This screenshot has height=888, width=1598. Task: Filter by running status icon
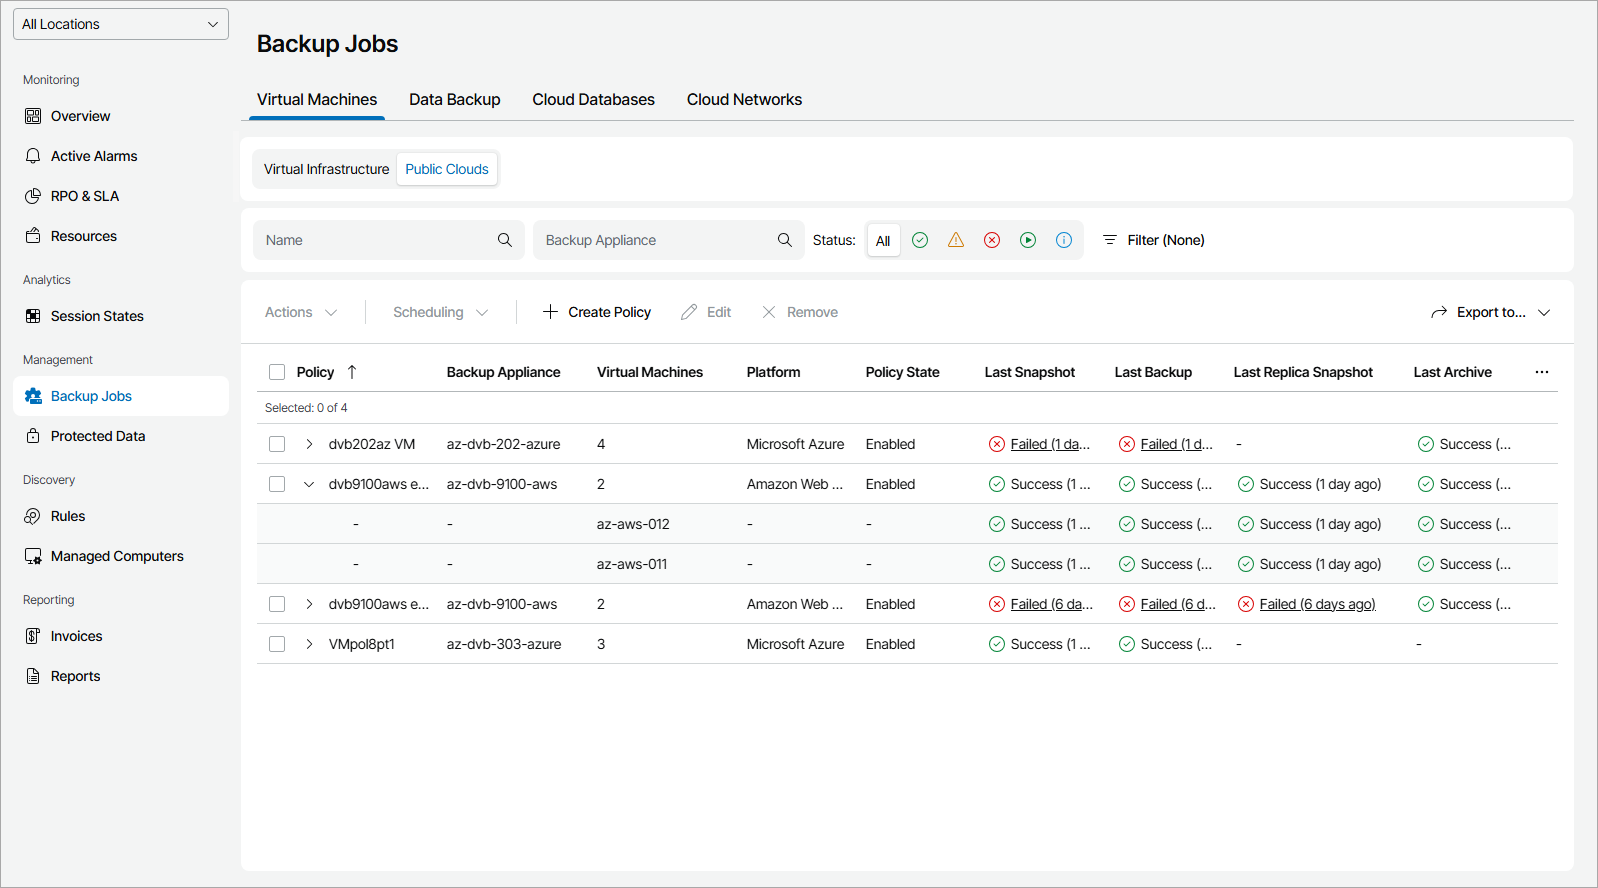pos(1028,240)
